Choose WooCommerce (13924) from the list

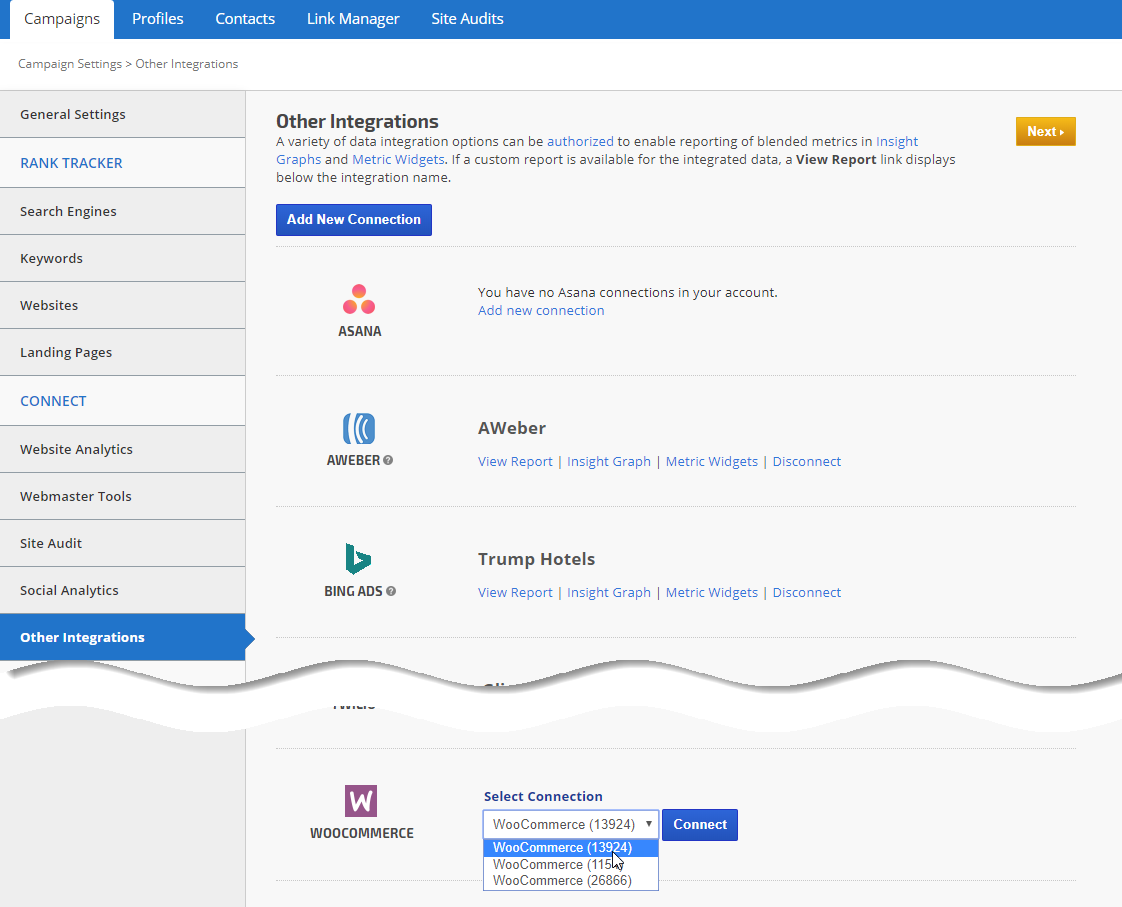(562, 848)
